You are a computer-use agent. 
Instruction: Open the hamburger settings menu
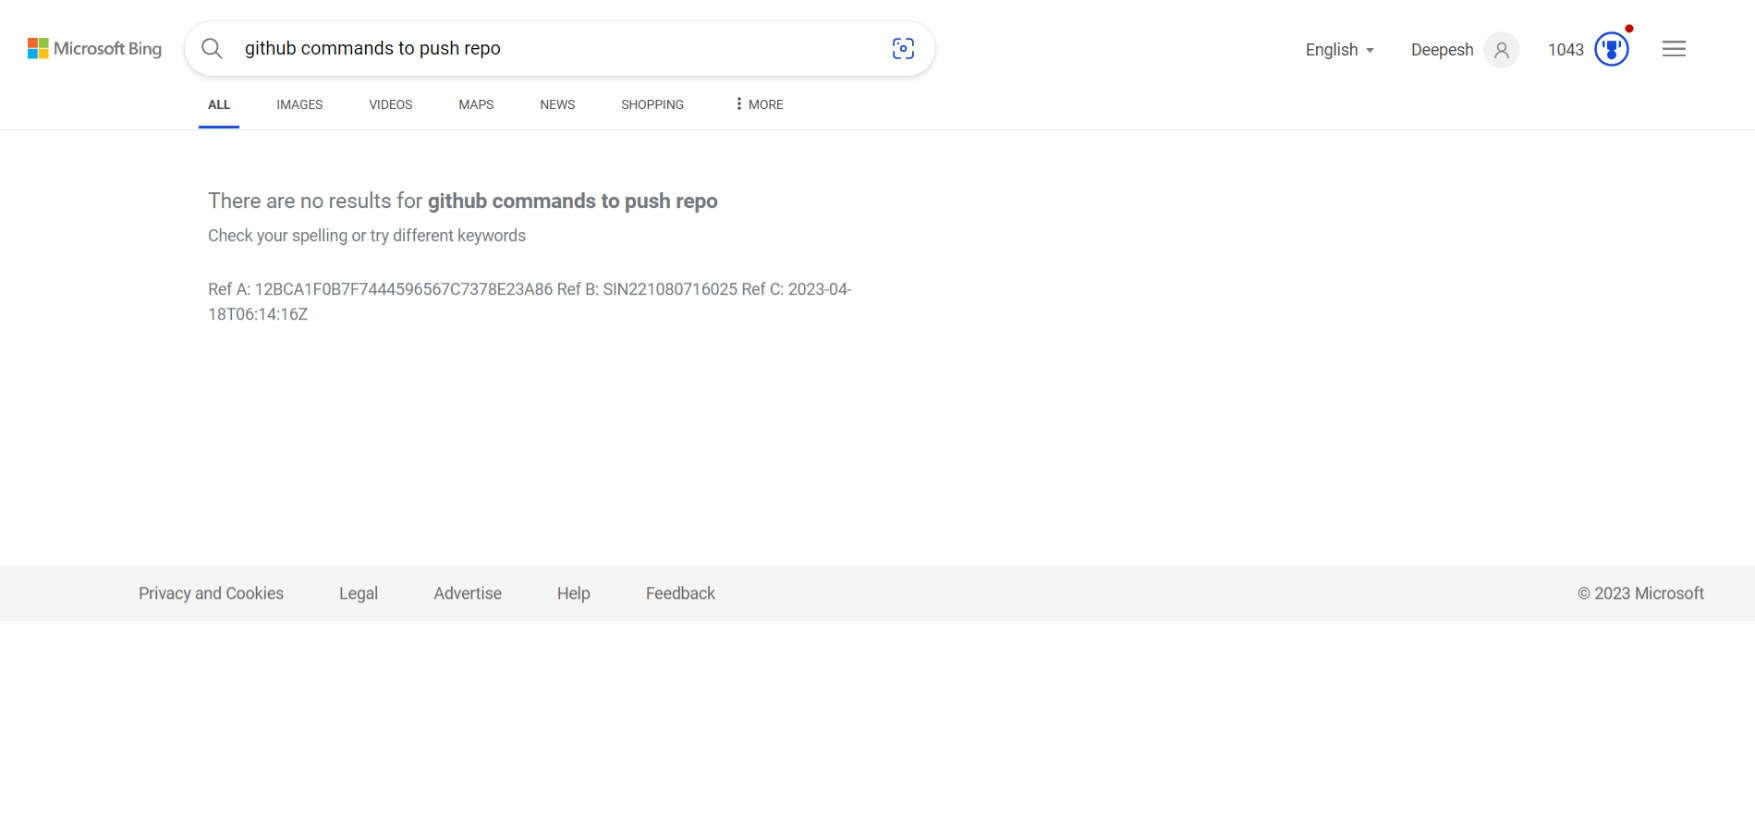[1674, 48]
